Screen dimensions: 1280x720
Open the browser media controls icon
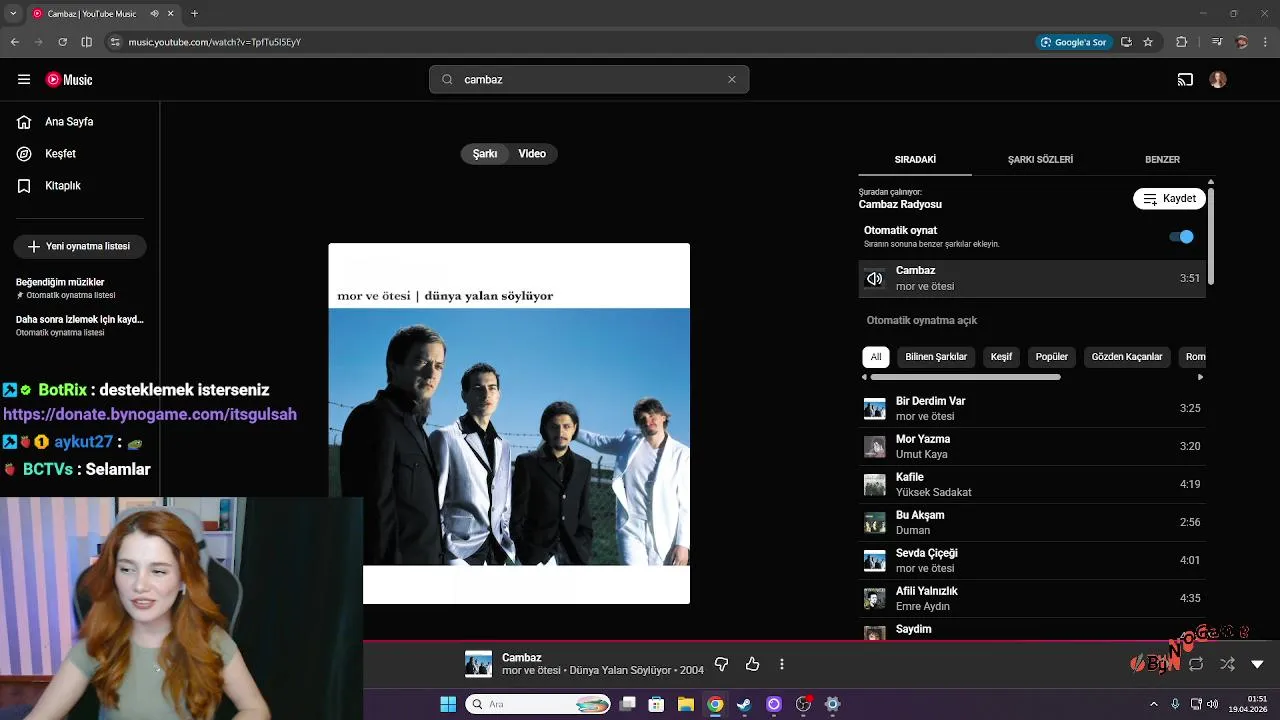[1216, 42]
